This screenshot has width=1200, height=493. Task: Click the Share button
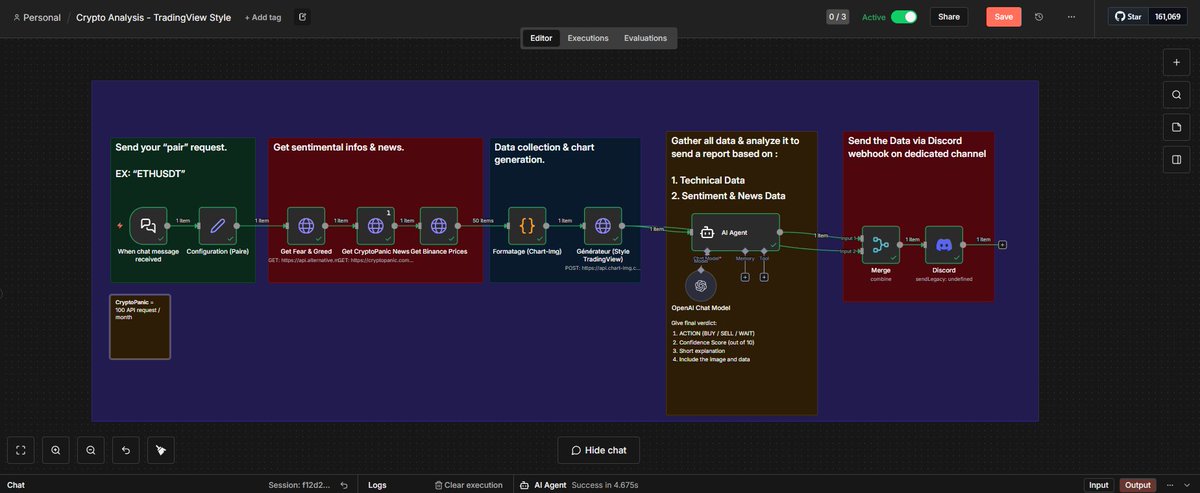(949, 17)
